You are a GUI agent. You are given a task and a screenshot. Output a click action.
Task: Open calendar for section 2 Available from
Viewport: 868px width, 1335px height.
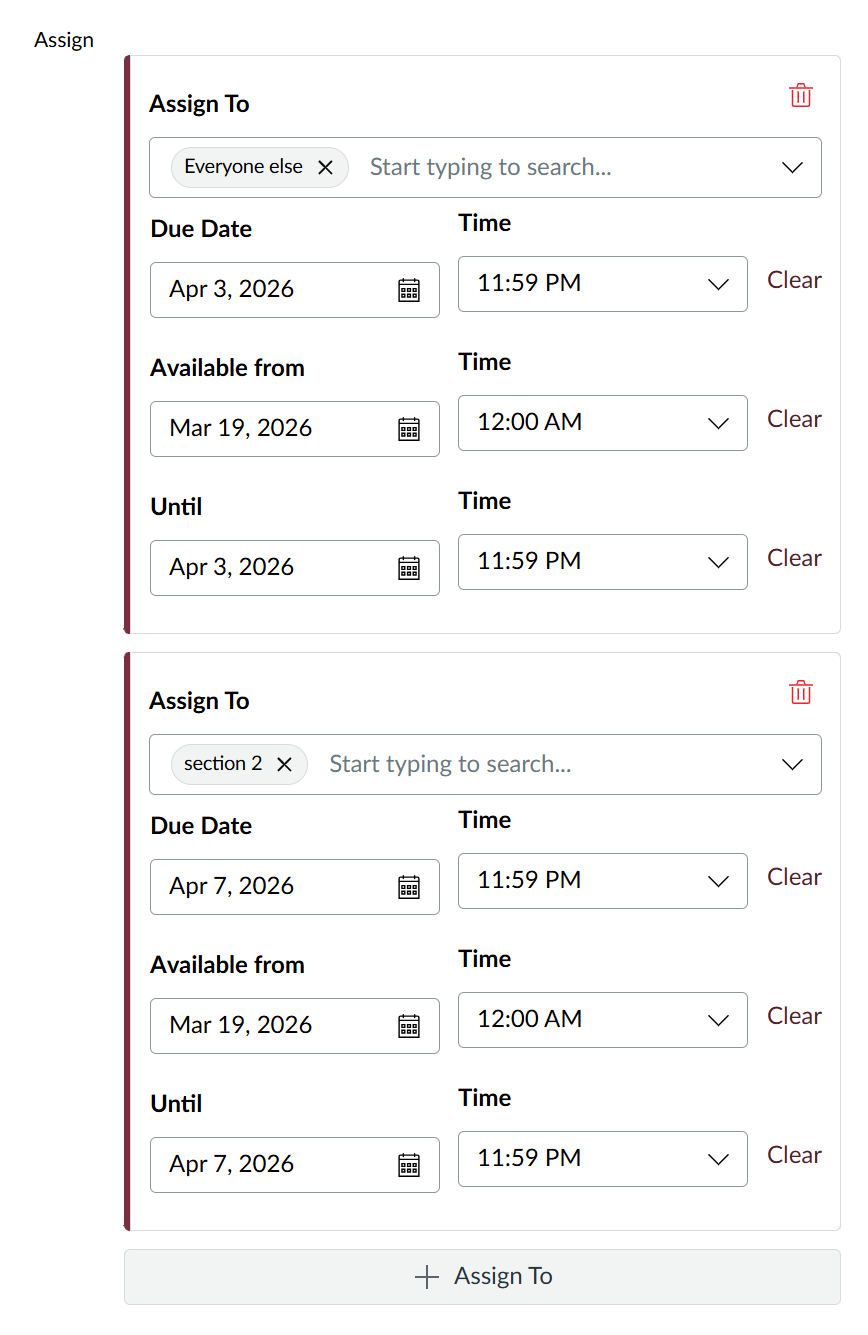(x=409, y=1025)
